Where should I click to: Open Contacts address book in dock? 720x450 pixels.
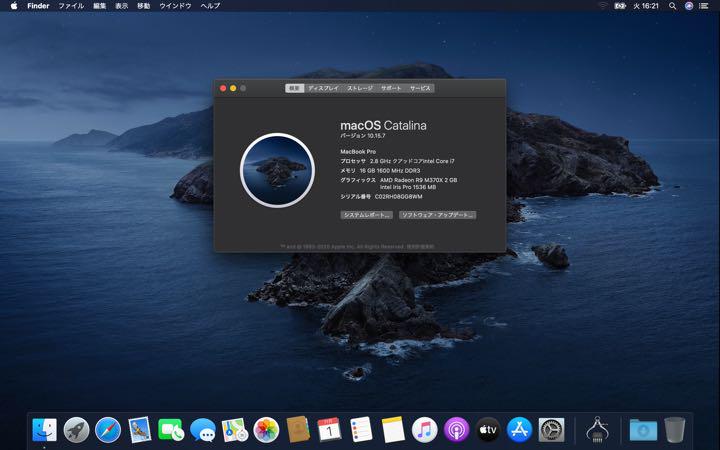[298, 430]
